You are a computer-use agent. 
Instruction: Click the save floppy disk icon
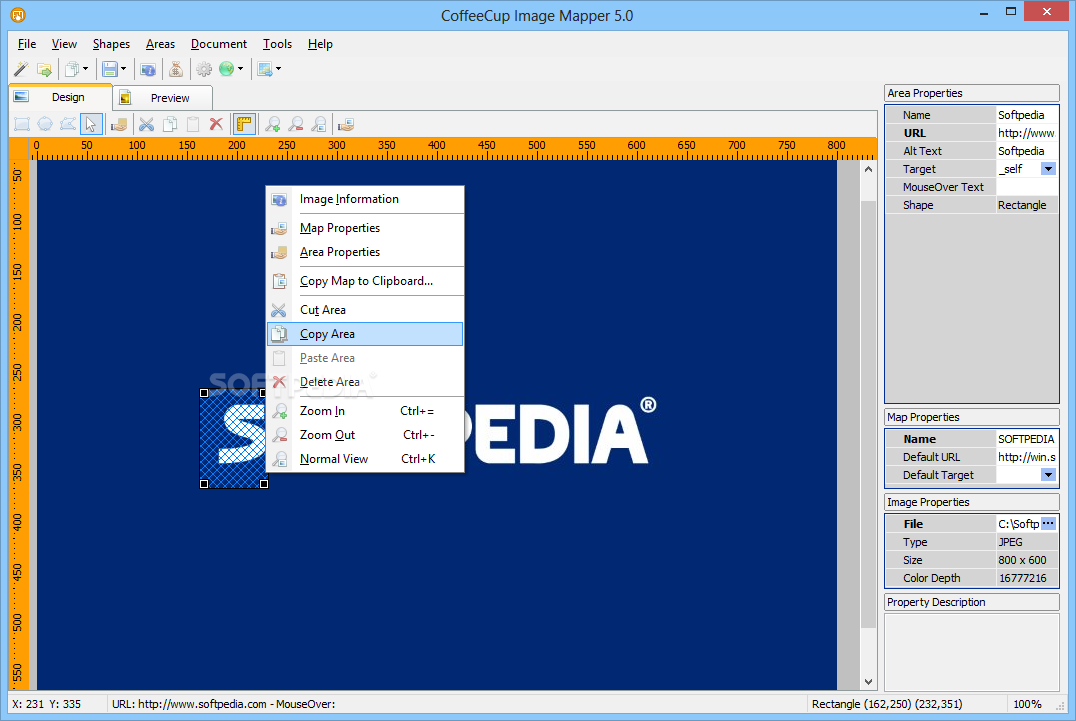tap(110, 69)
